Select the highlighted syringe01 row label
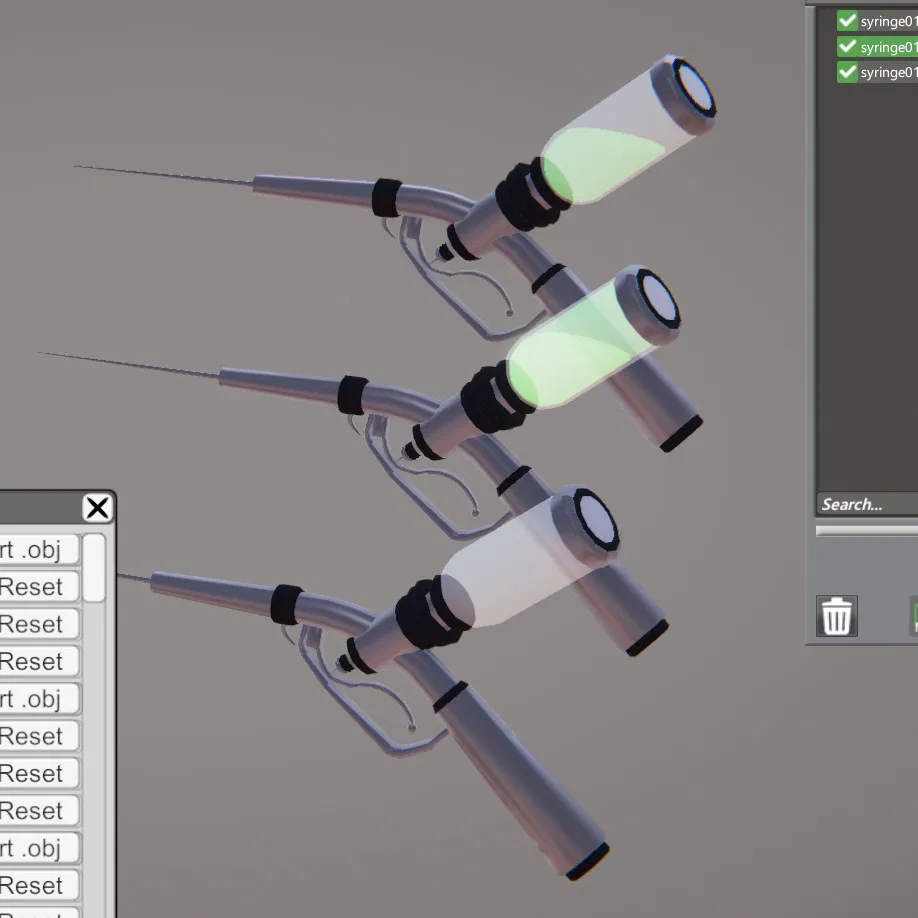Screen dimensions: 918x918 point(889,47)
